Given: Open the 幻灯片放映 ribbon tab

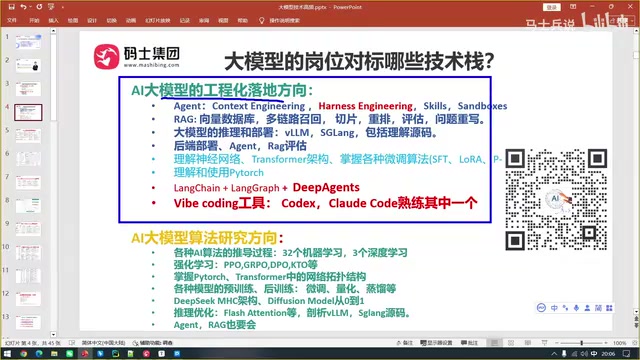Looking at the screenshot, I should point(158,20).
